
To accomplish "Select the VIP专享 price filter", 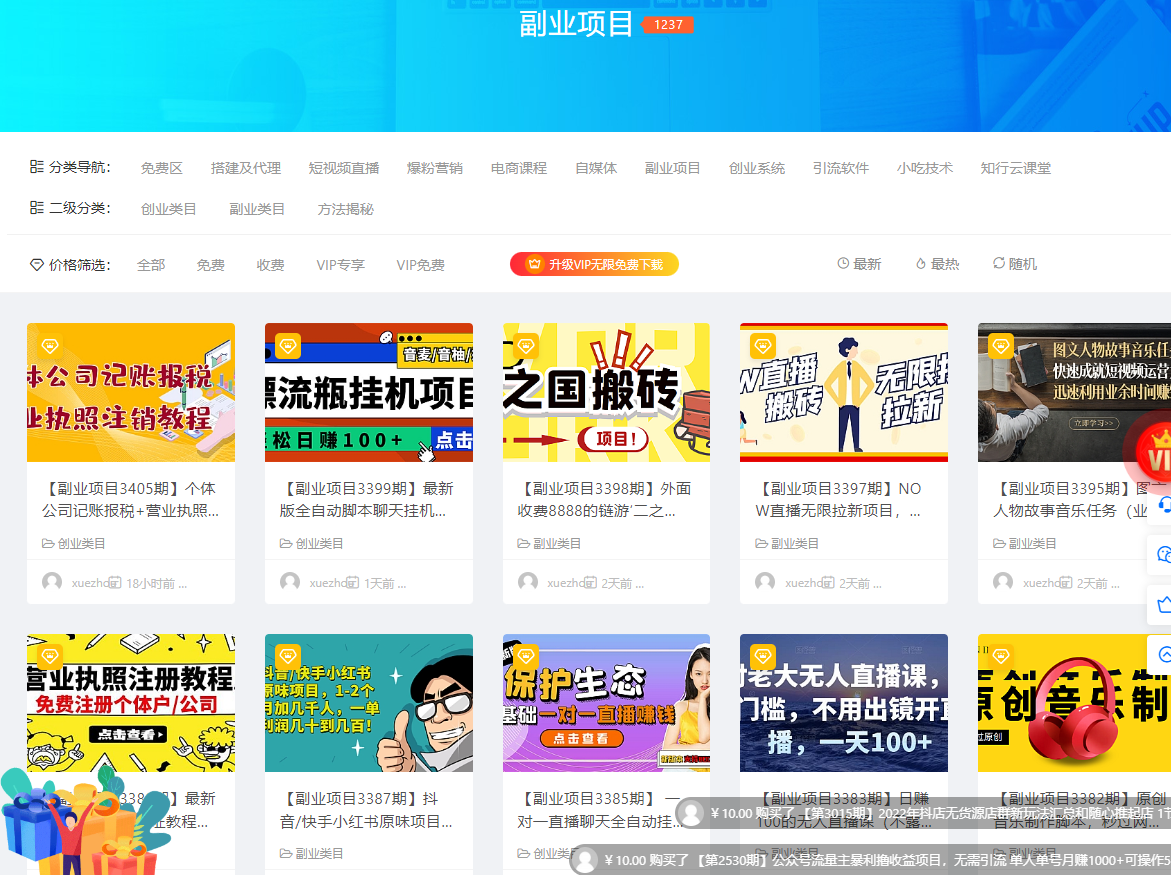I will pos(340,264).
